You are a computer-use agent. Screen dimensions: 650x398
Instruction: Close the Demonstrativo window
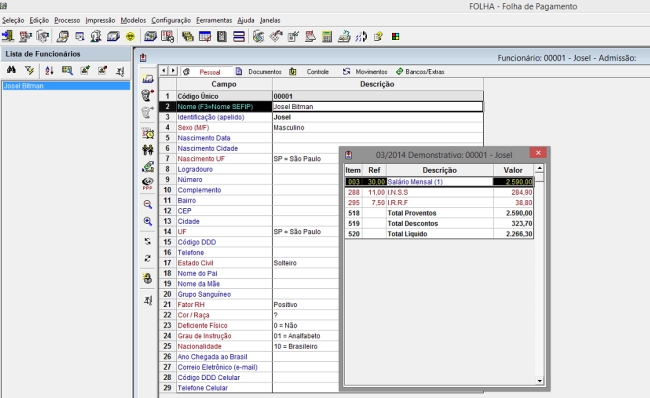click(x=538, y=153)
